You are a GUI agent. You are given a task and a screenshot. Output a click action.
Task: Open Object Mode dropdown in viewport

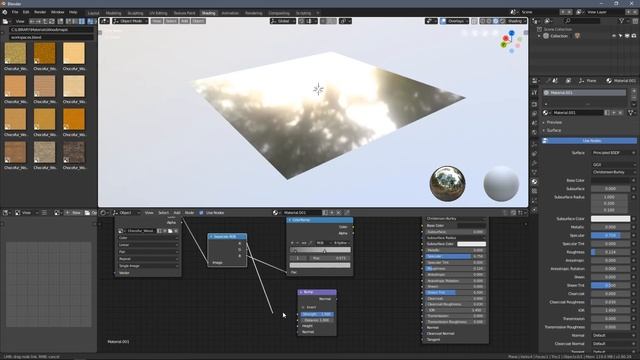pyautogui.click(x=130, y=21)
